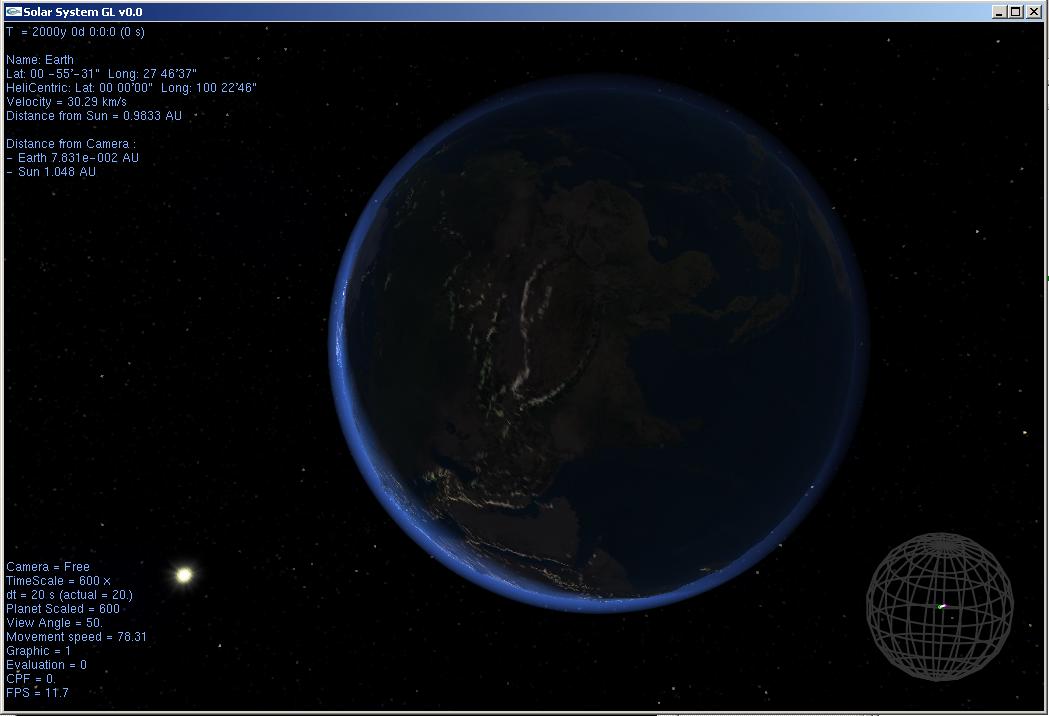Click 'Distance from Sun = 0.9833 AU'
1049x716 pixels.
point(94,116)
